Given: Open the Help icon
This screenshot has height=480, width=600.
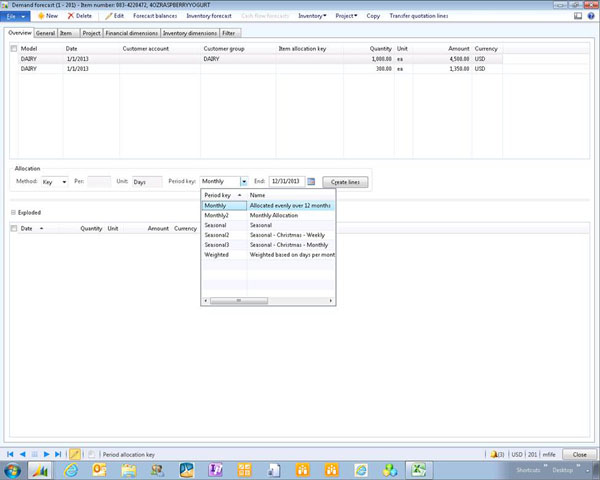Looking at the screenshot, I should tap(591, 16).
